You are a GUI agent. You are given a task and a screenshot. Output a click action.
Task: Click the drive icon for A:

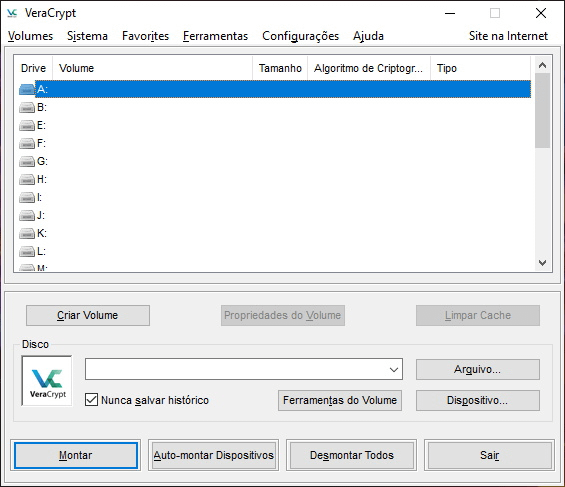(x=27, y=89)
